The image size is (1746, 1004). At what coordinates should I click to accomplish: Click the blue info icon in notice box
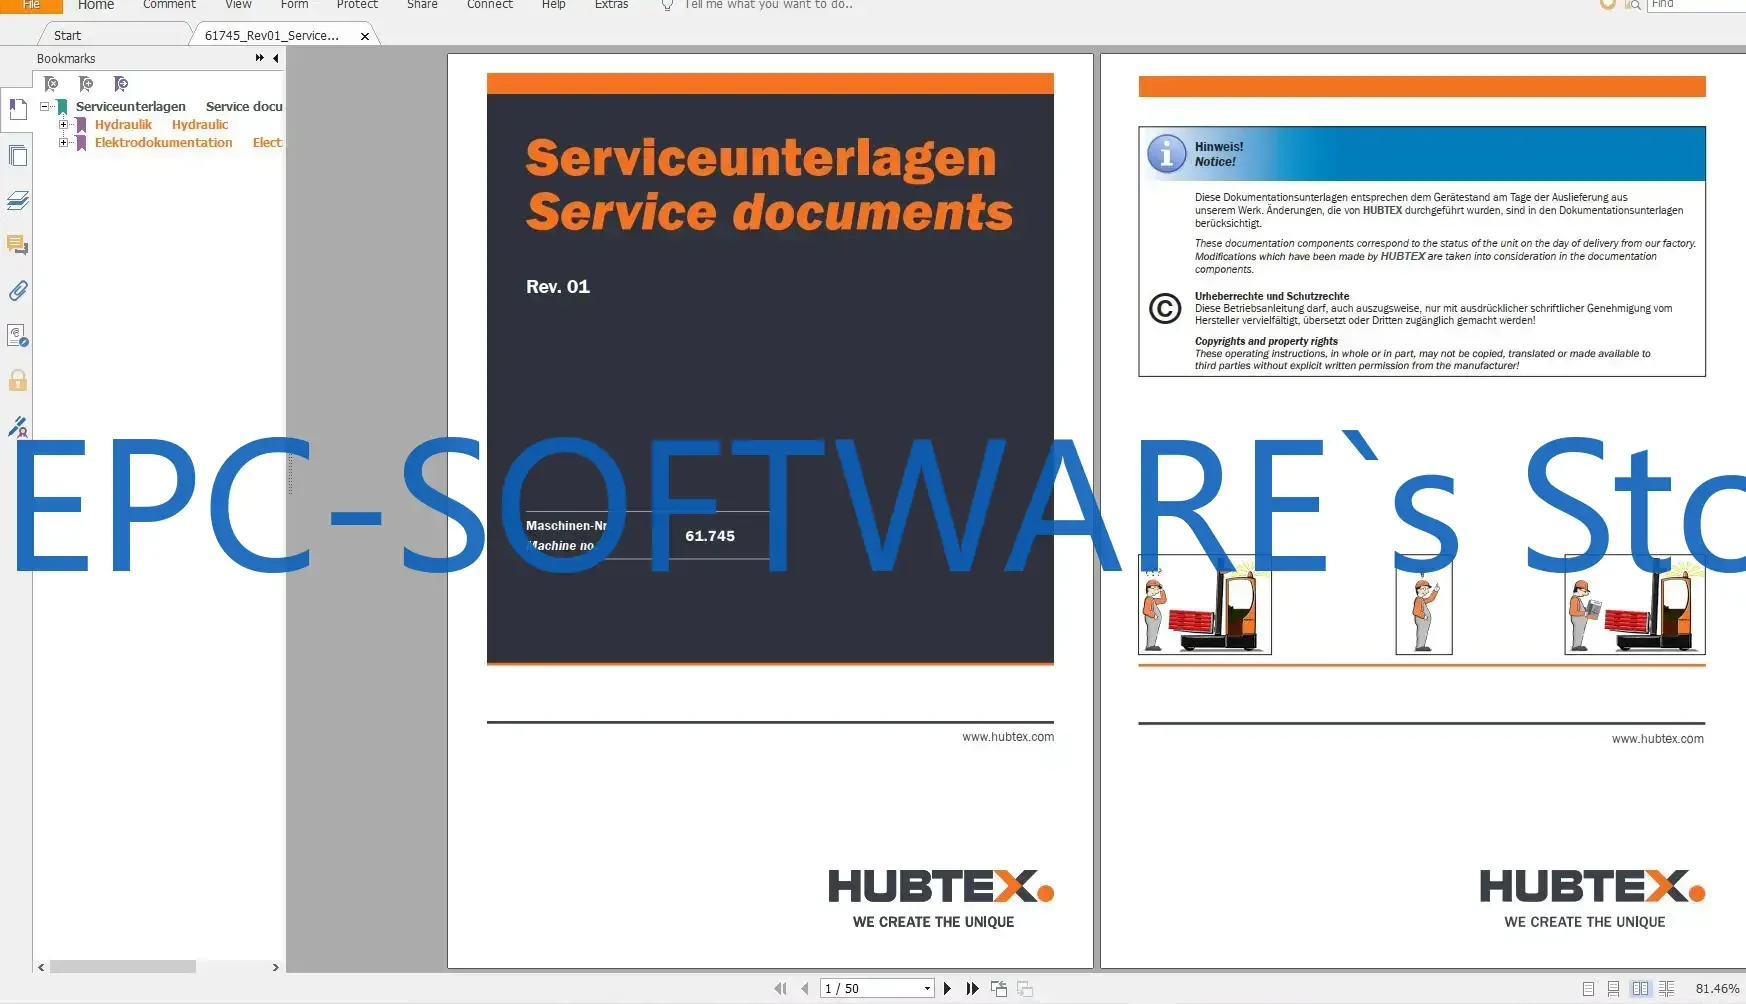pos(1166,154)
